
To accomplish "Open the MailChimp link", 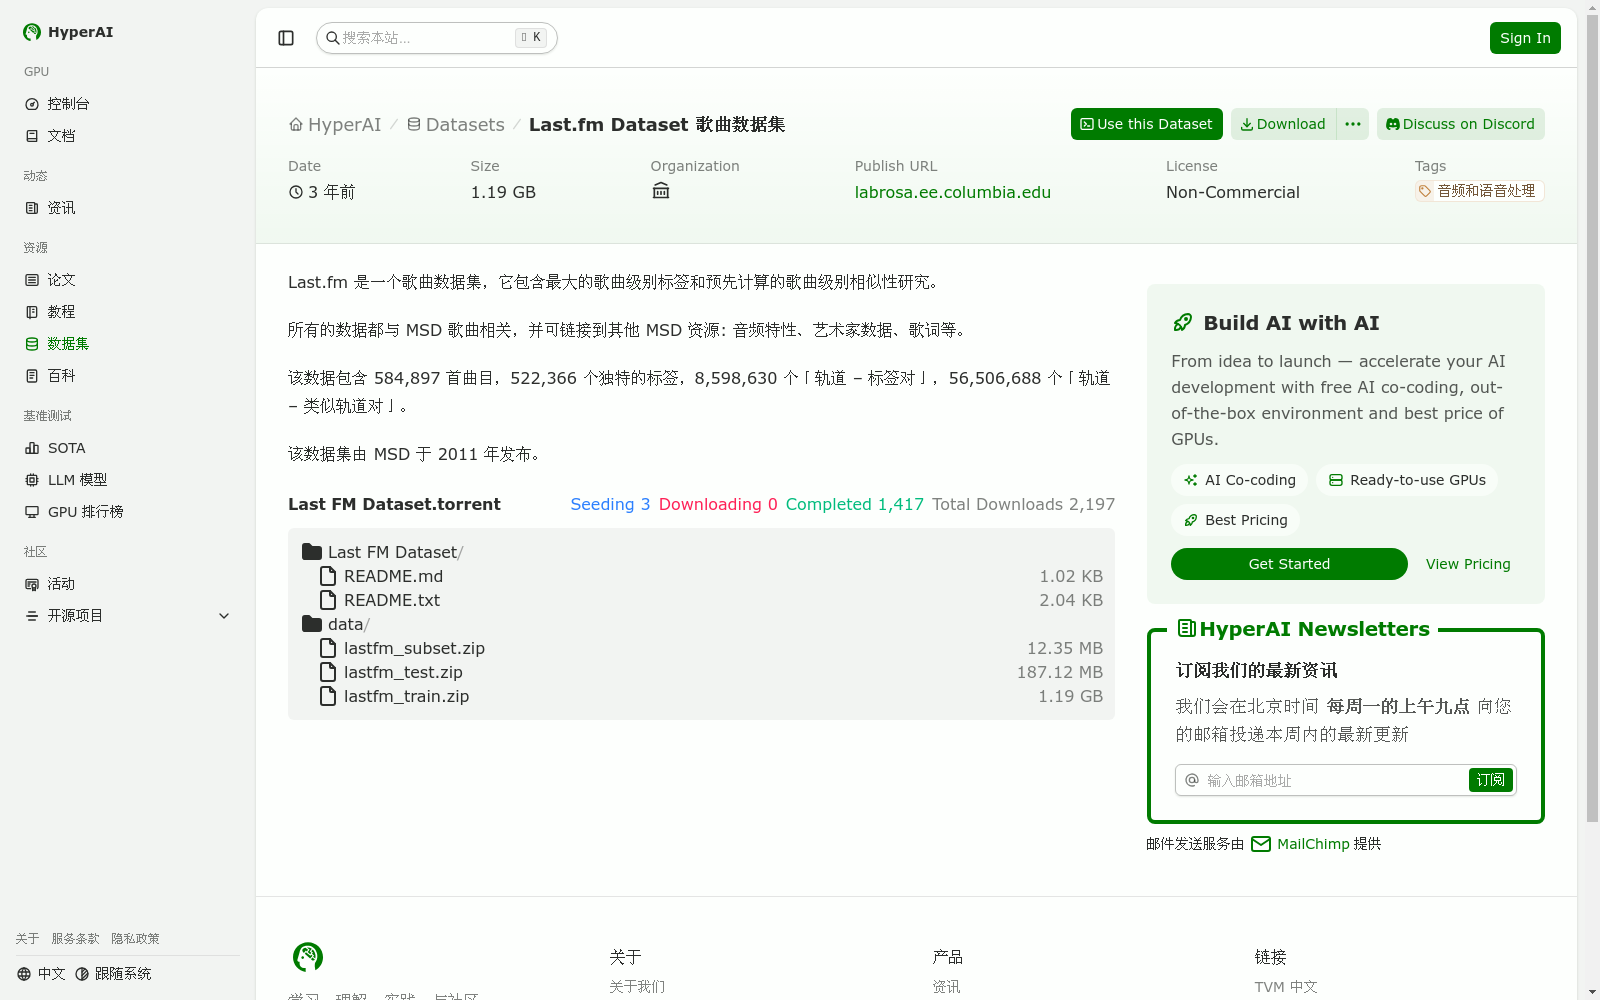I will click(1300, 844).
